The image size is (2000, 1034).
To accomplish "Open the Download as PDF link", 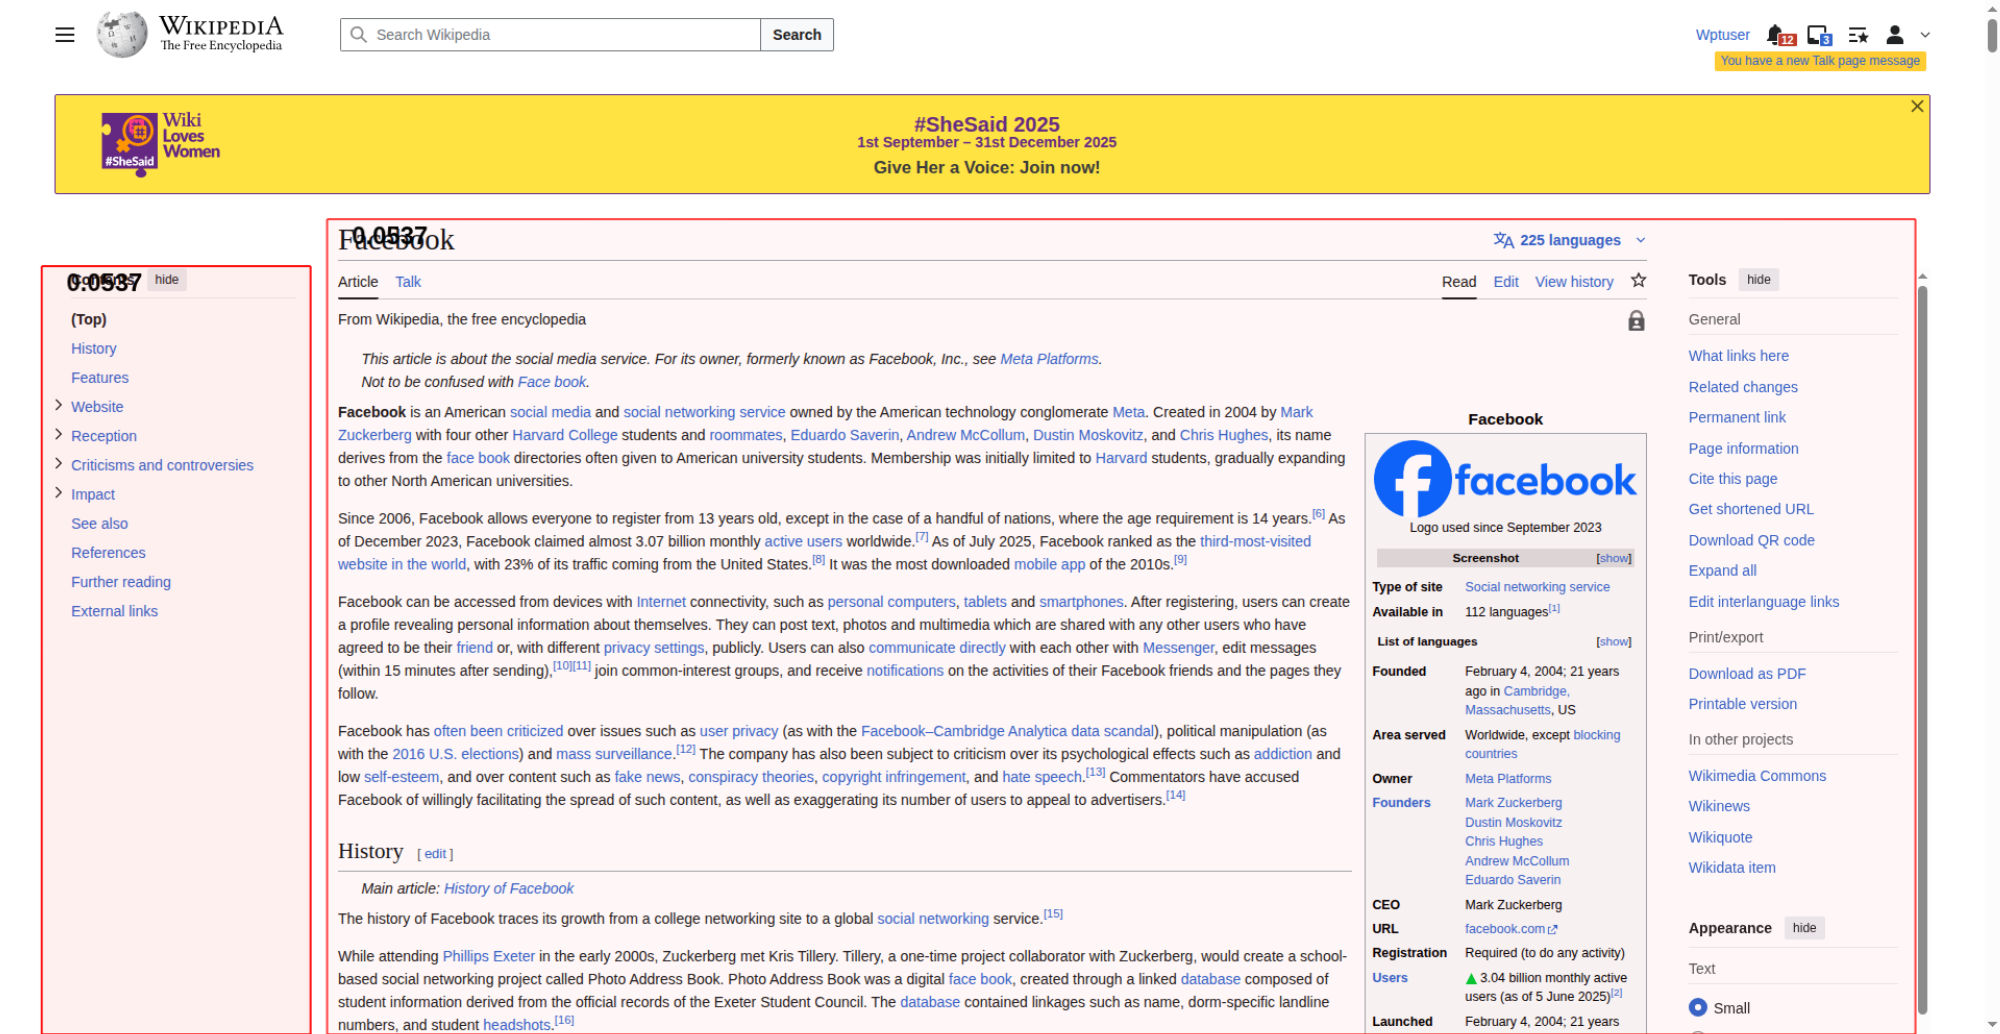I will point(1747,673).
